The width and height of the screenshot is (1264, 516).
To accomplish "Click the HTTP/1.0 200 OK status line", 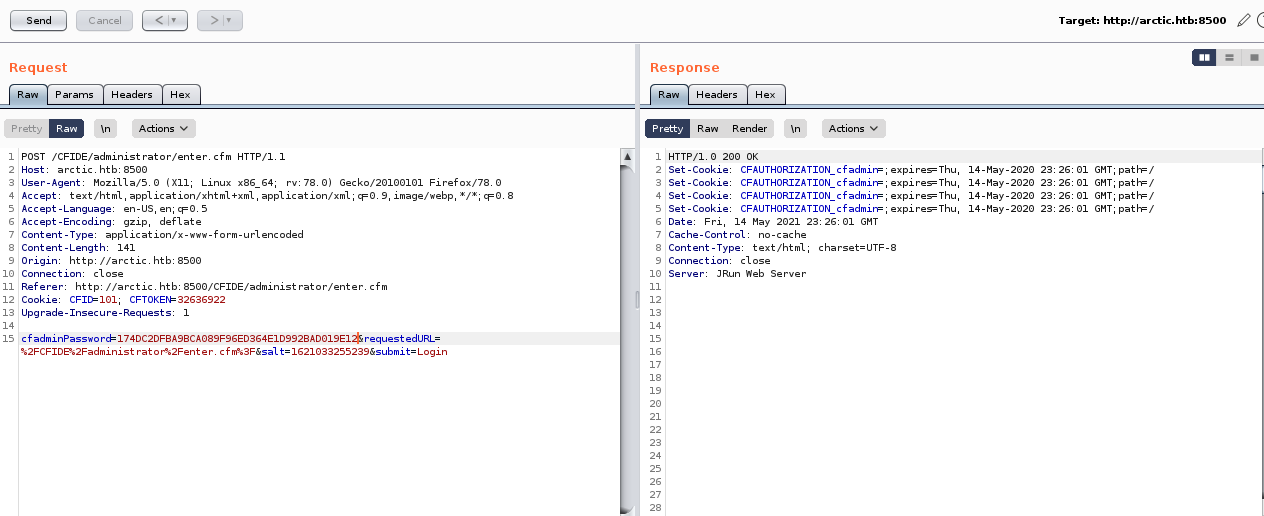I will pos(713,157).
